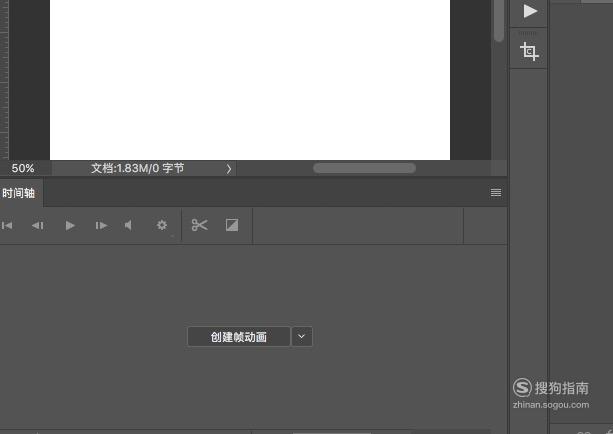613x434 pixels.
Task: Step forward to next frame
Action: (x=101, y=226)
